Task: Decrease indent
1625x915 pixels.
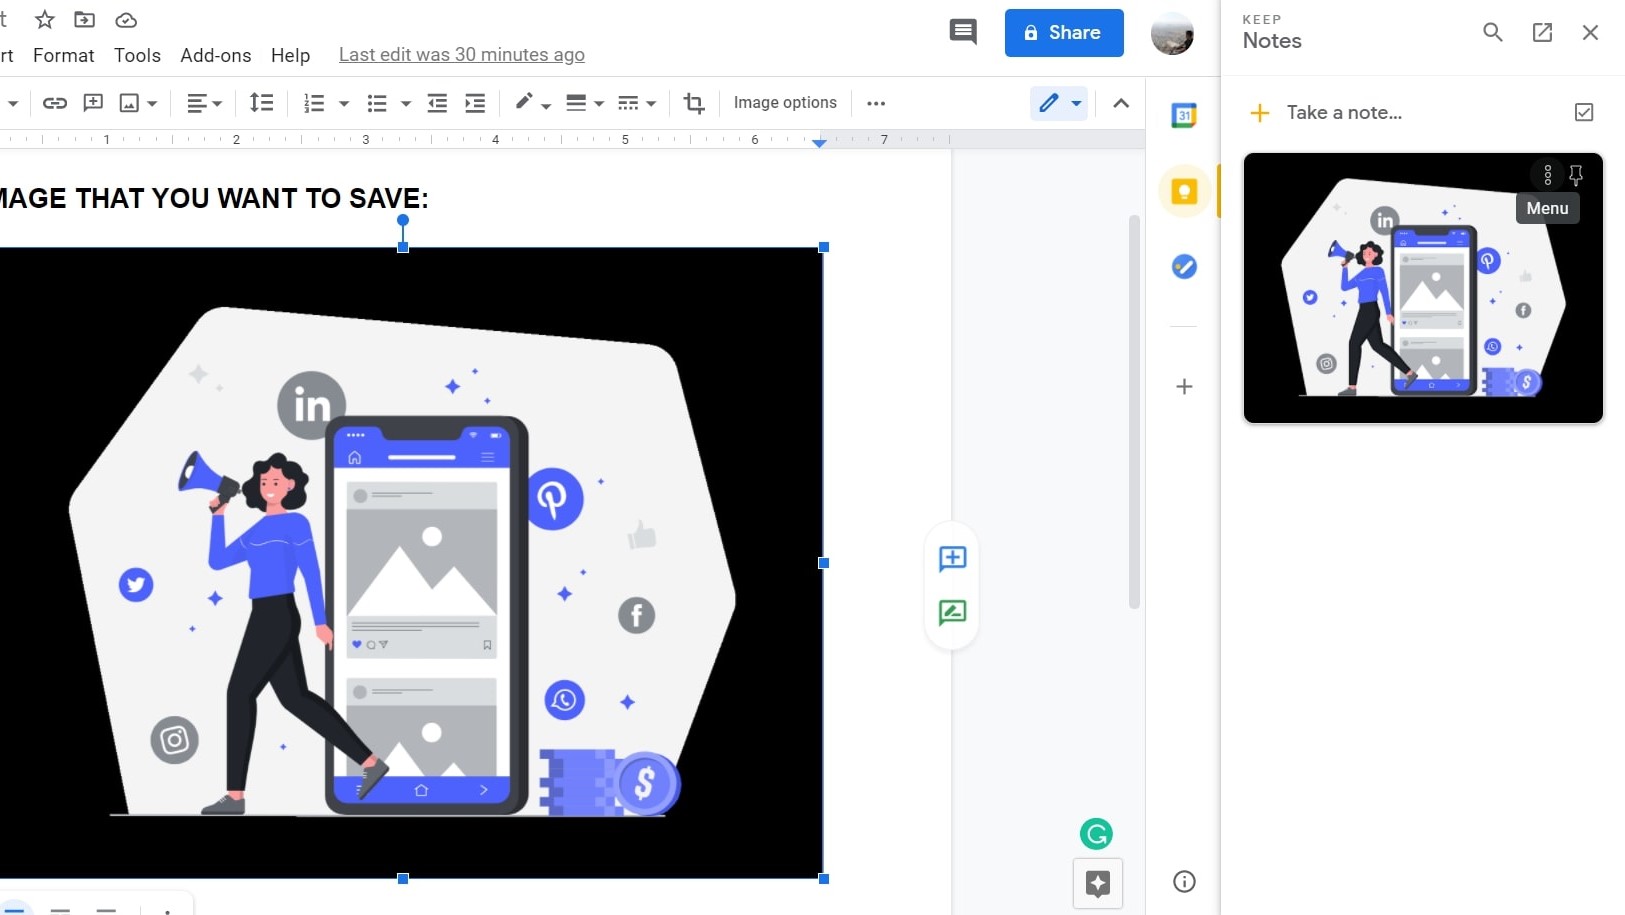Action: [x=437, y=103]
